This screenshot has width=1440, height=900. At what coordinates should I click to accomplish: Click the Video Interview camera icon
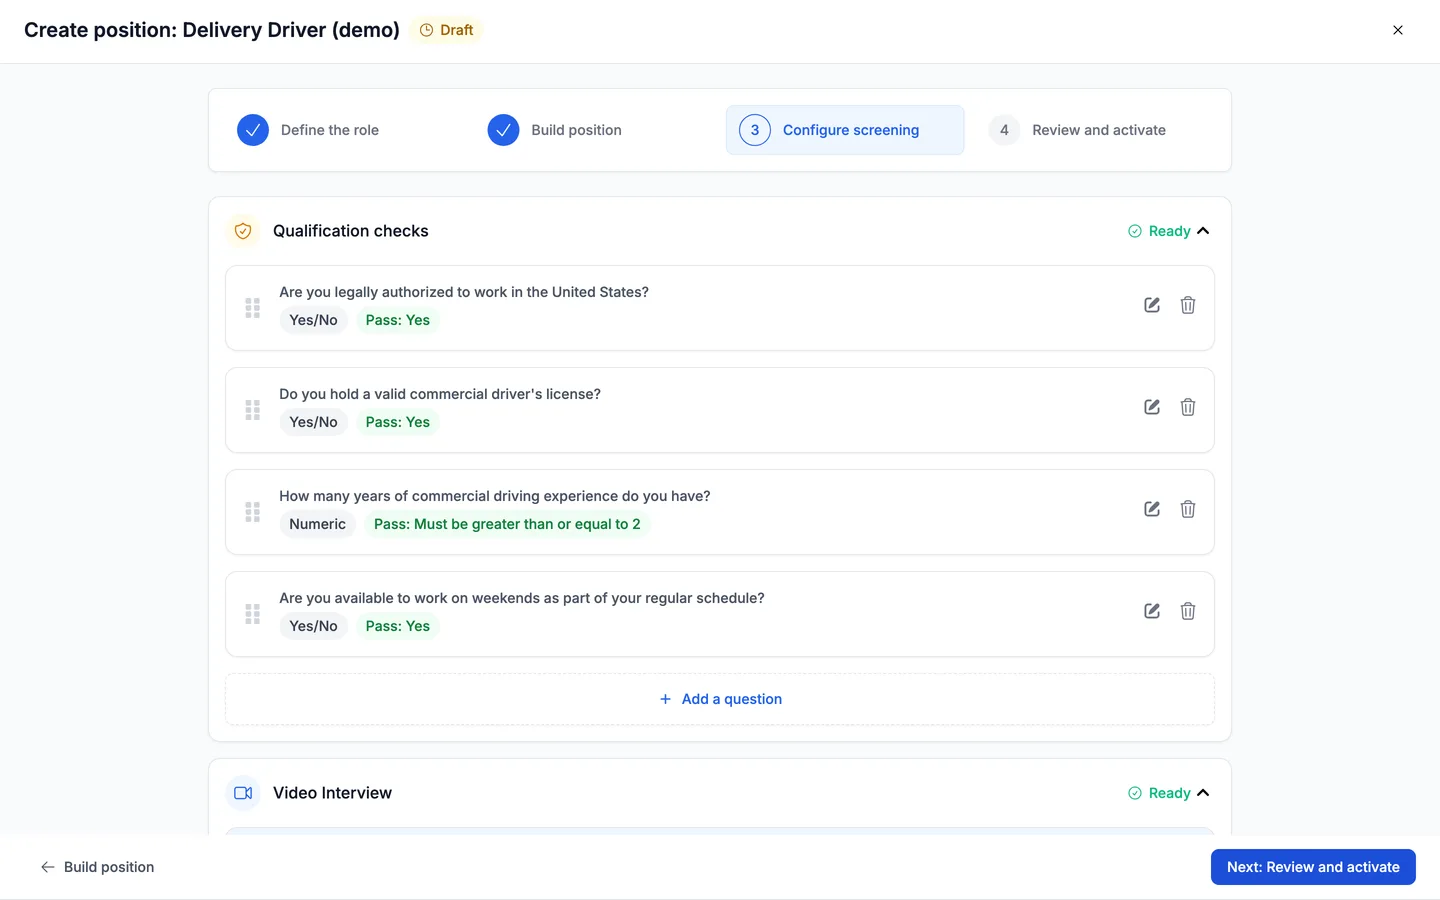tap(243, 793)
